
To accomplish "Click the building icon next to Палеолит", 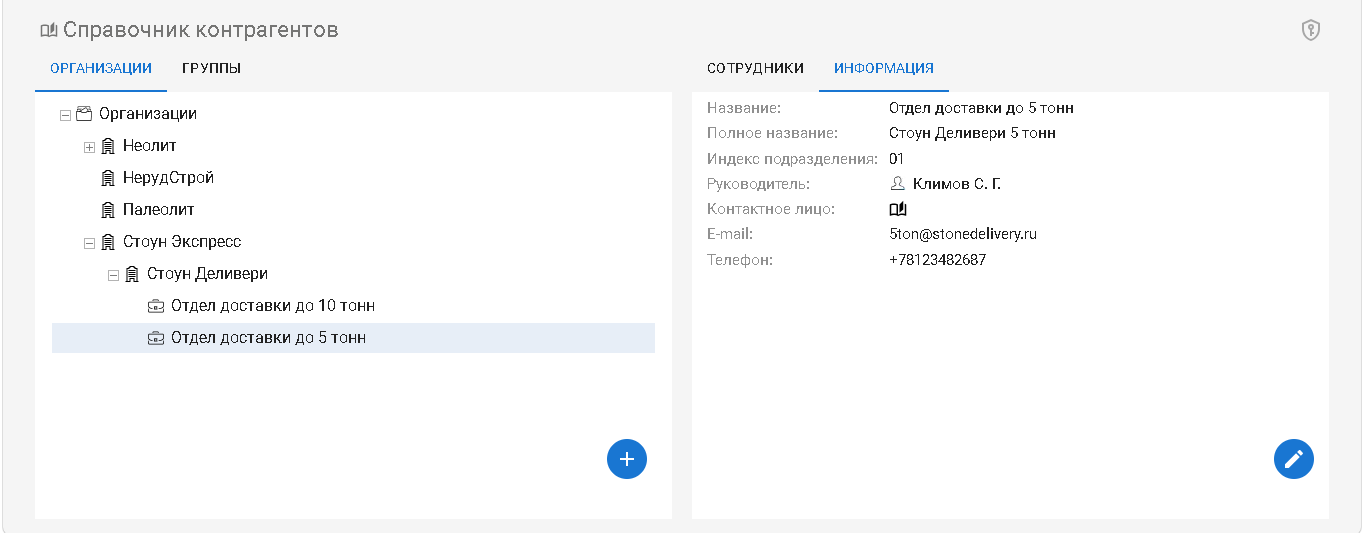I will point(108,210).
